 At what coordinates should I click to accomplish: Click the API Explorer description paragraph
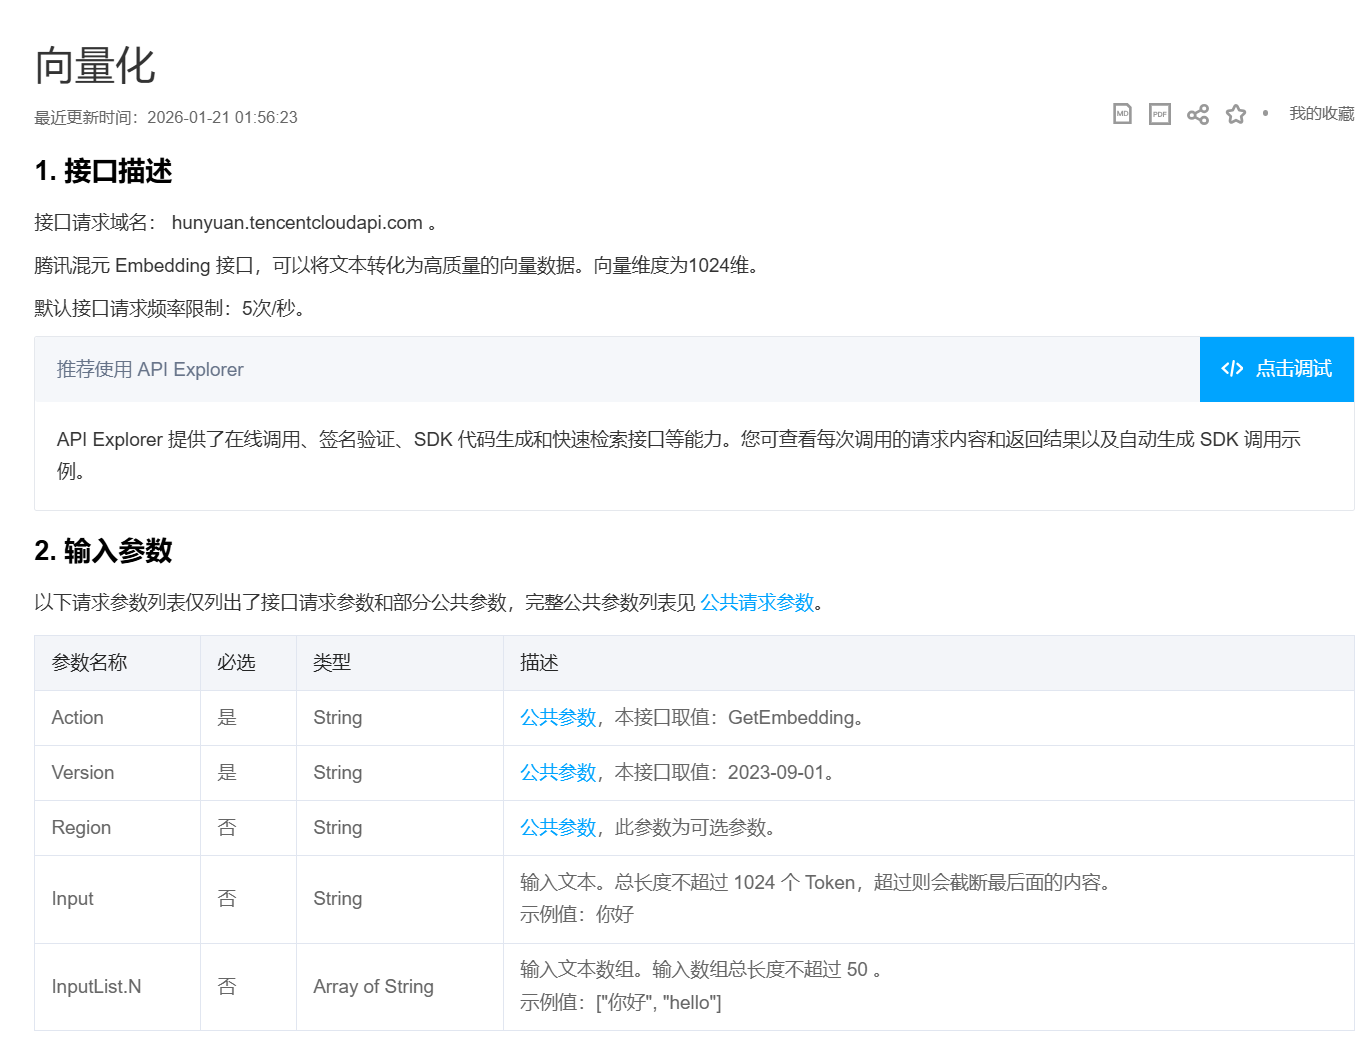click(x=679, y=455)
